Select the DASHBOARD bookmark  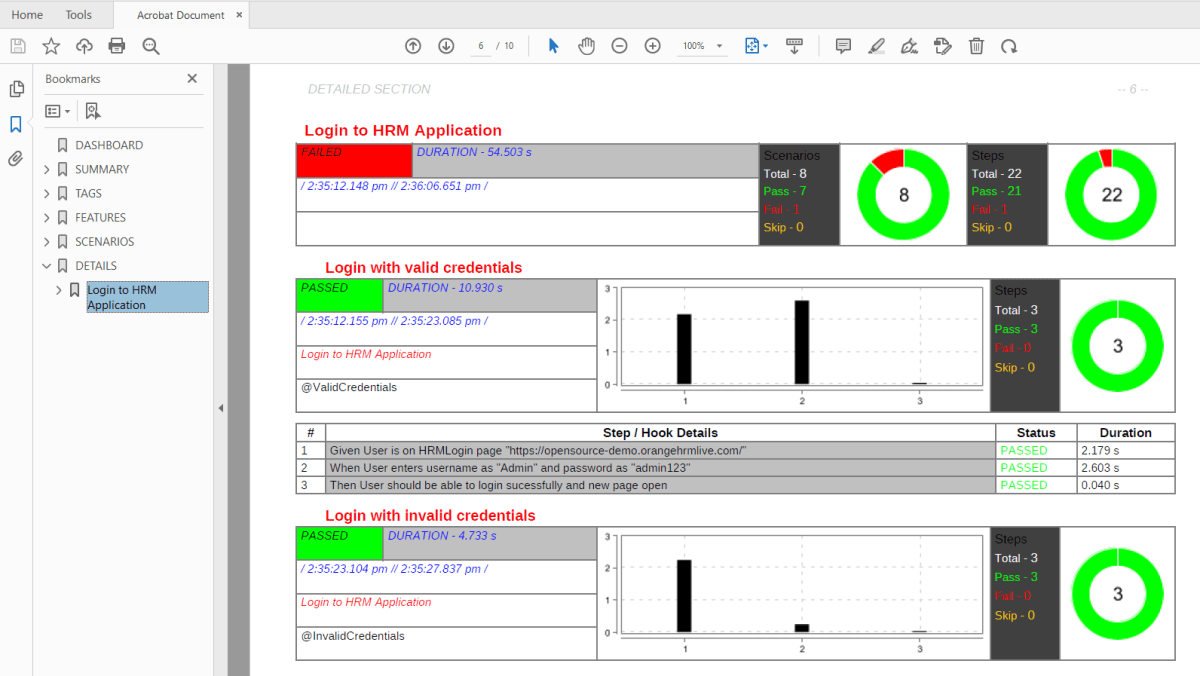click(x=108, y=145)
